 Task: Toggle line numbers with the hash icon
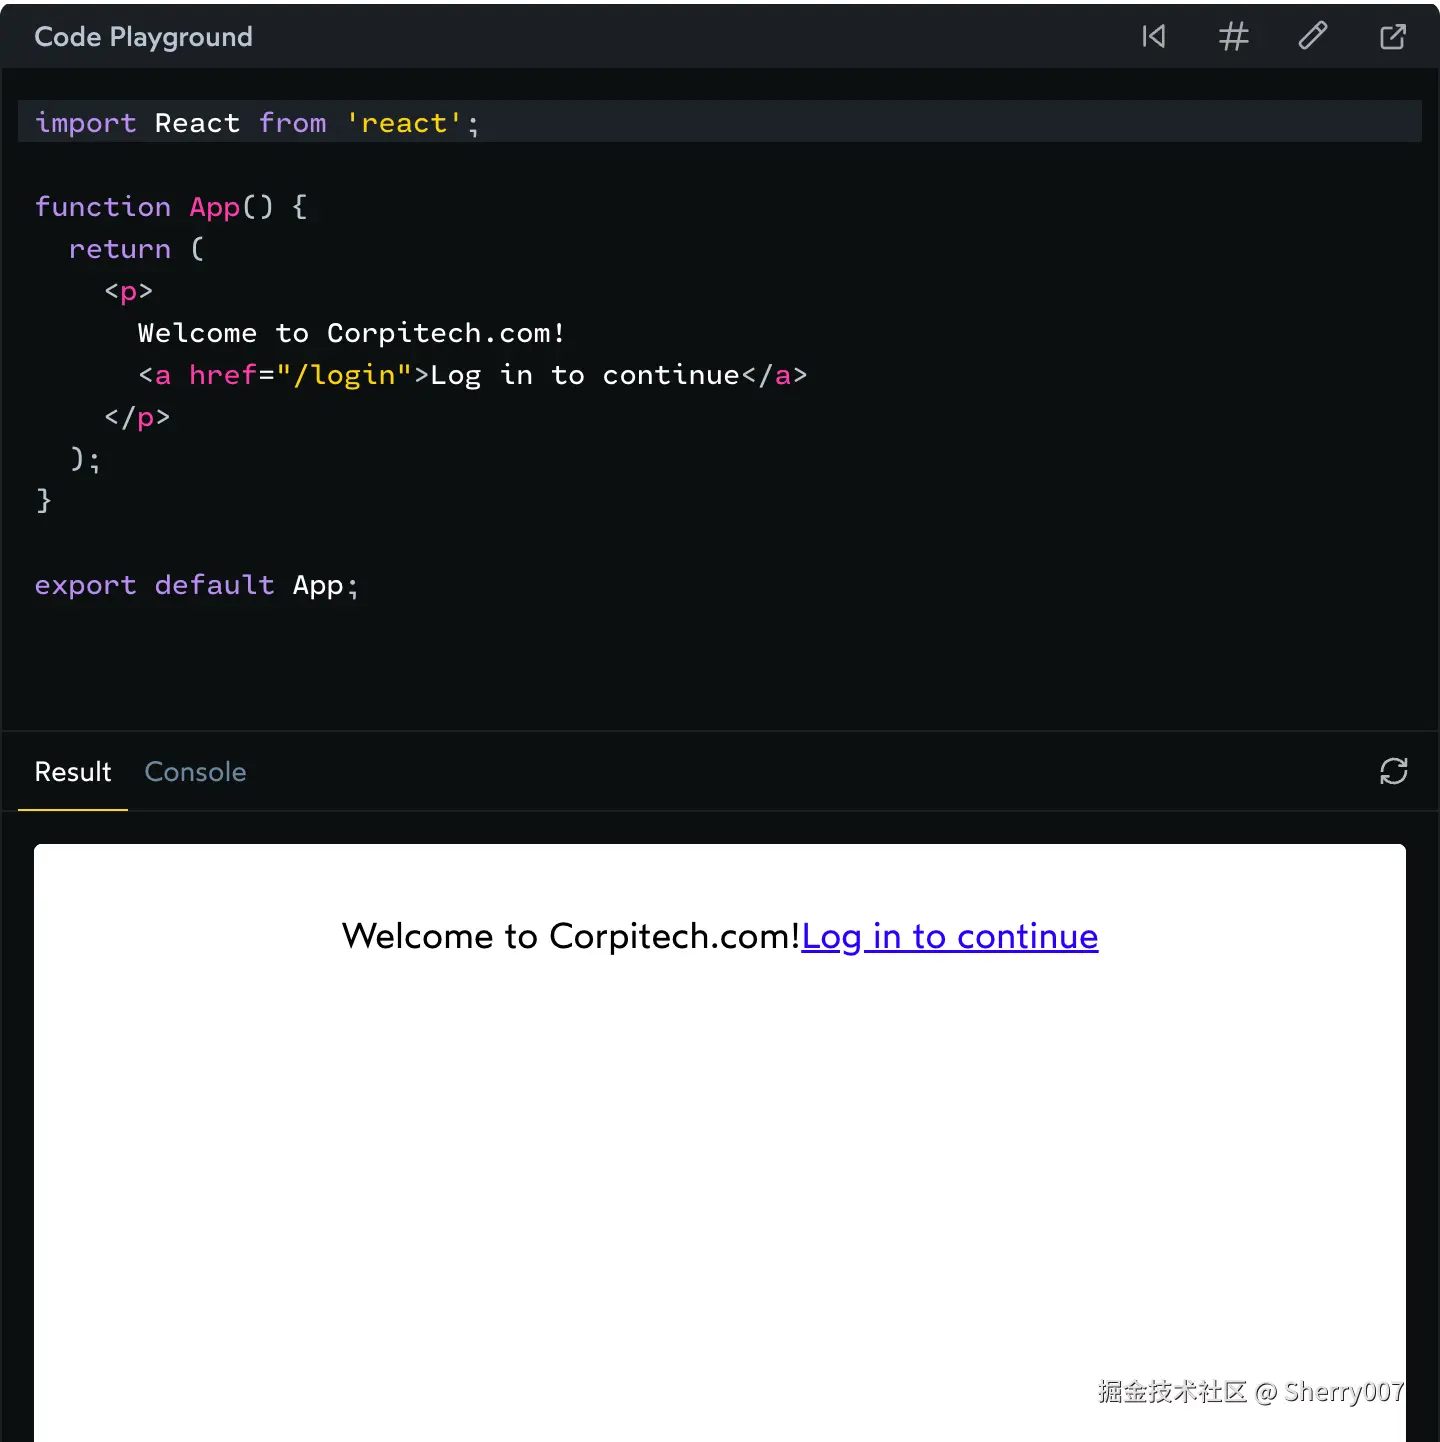[x=1234, y=37]
